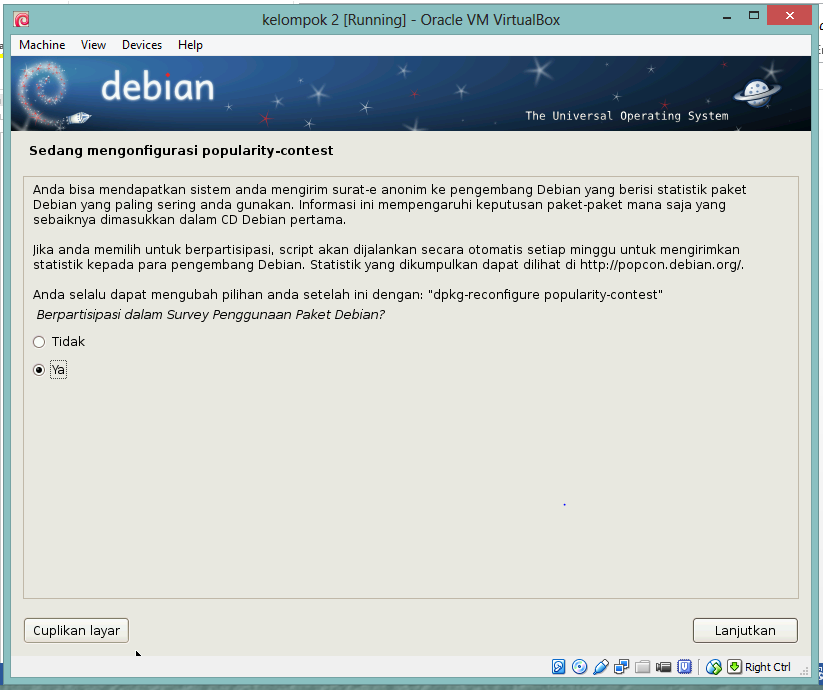The width and height of the screenshot is (823, 690).
Task: Open the Help menu
Action: click(190, 44)
